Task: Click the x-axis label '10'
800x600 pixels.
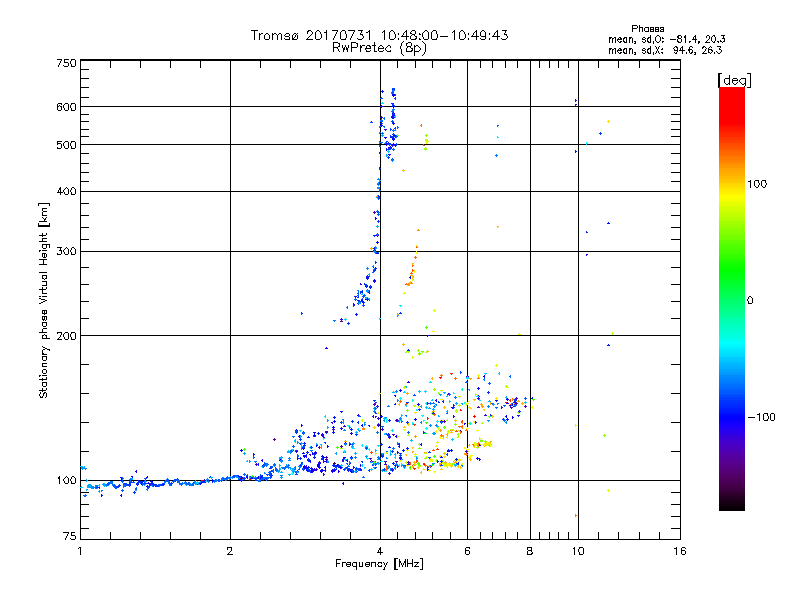Action: [x=578, y=551]
